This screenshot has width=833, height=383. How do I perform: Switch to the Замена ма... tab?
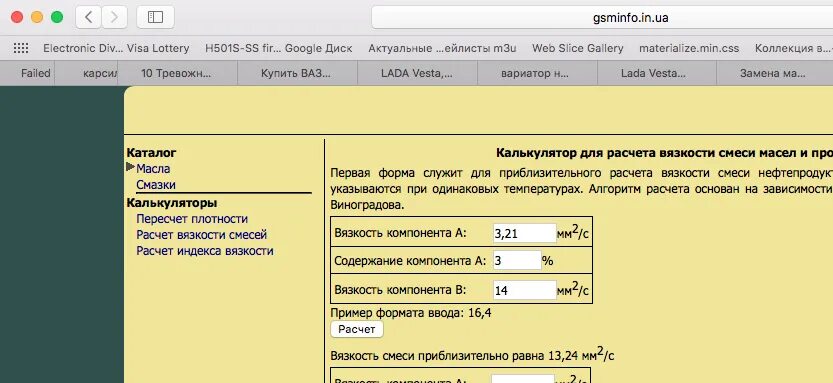click(775, 73)
